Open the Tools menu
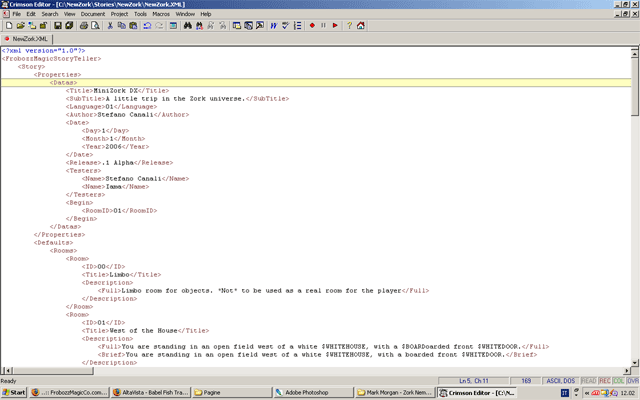 140,14
